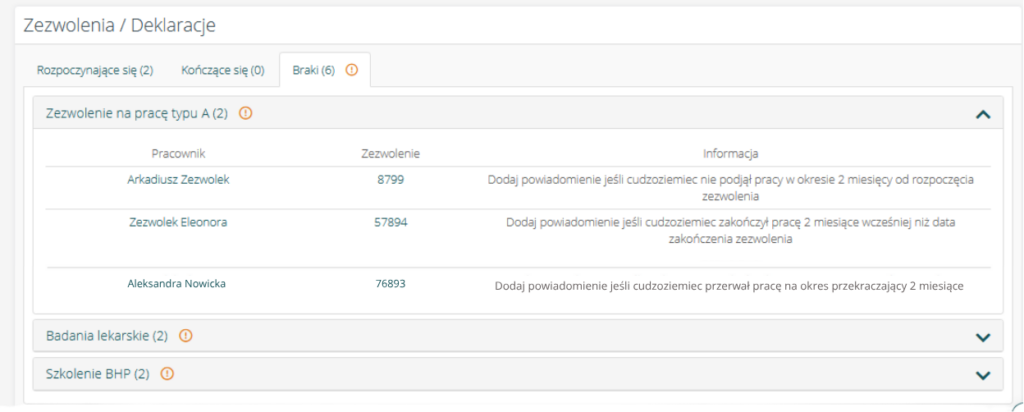Screen dimensions: 1024x412
Task: Click the Informacja column header
Action: pos(730,154)
